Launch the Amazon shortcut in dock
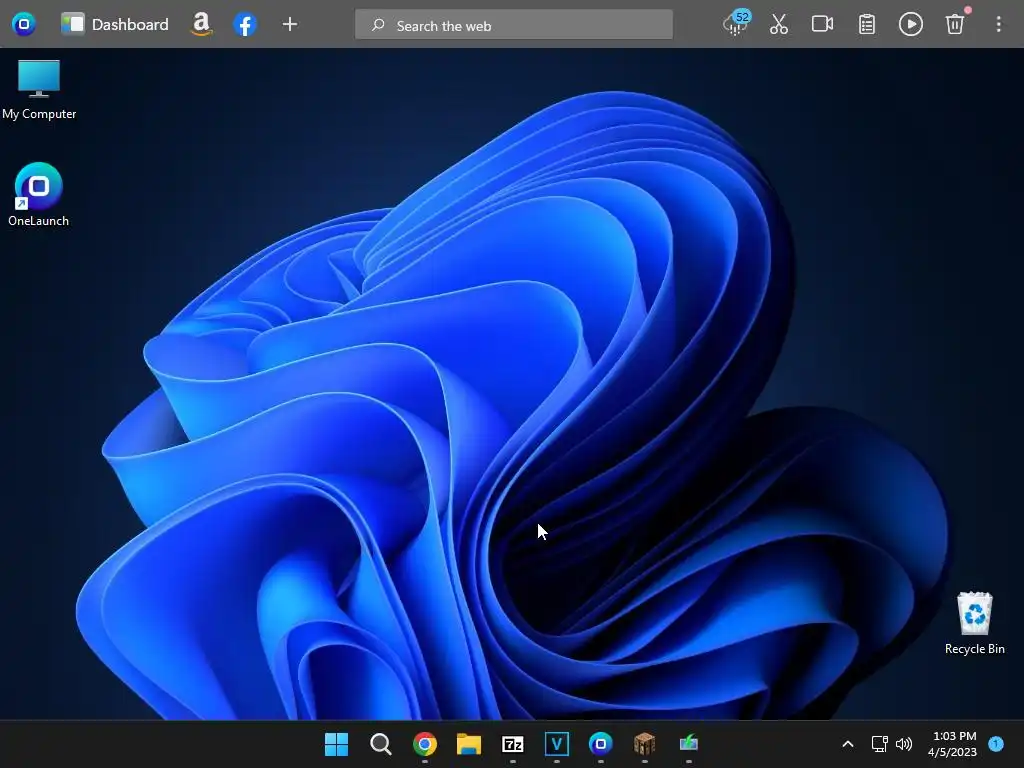Screen dimensions: 1024x768 point(202,25)
